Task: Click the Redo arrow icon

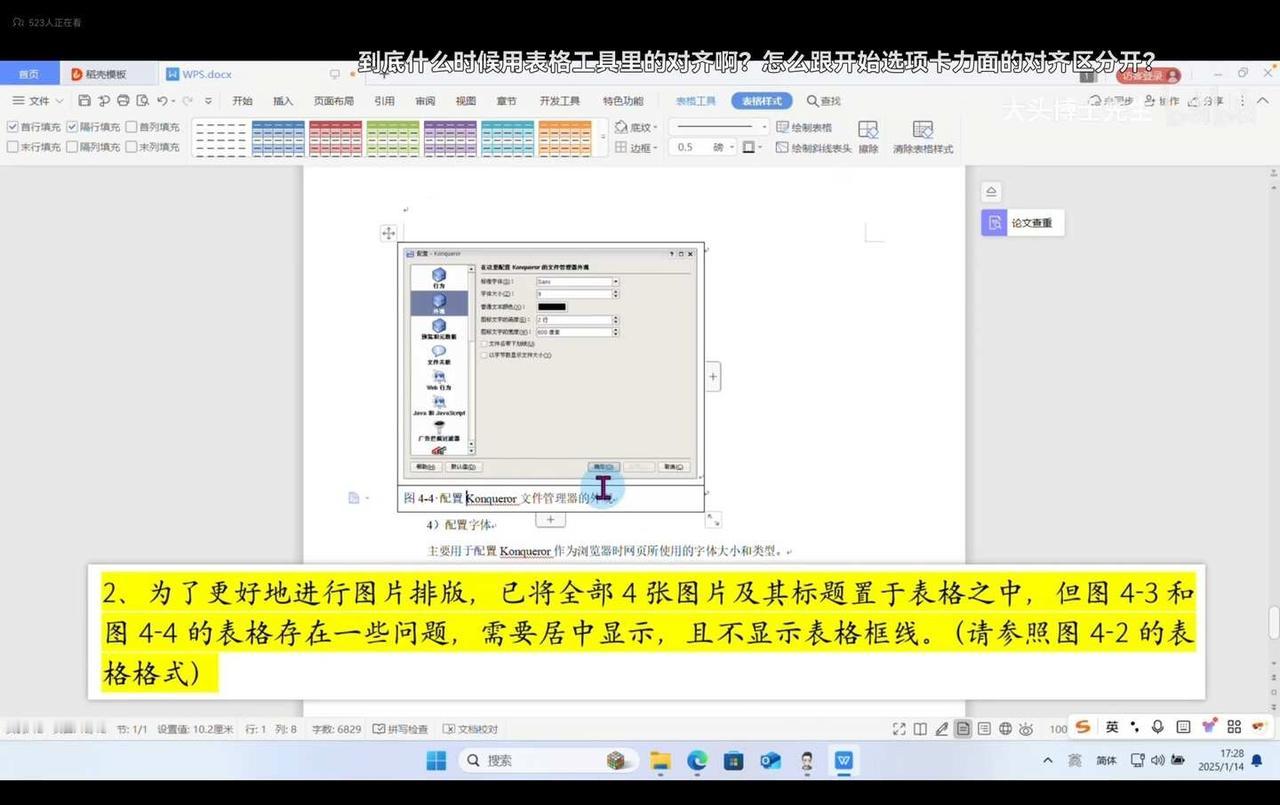Action: point(187,101)
